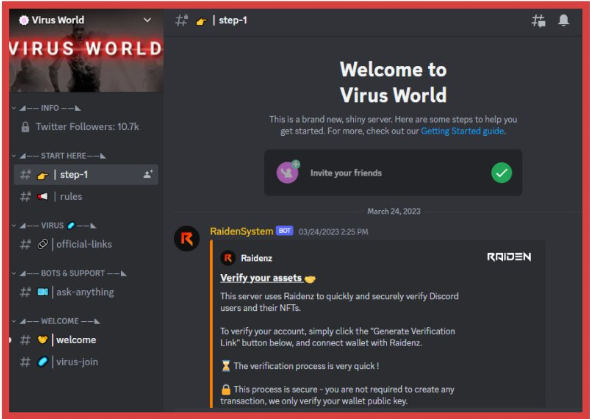The width and height of the screenshot is (590, 419).
Task: Open the Virus World server dropdown menu
Action: click(147, 20)
